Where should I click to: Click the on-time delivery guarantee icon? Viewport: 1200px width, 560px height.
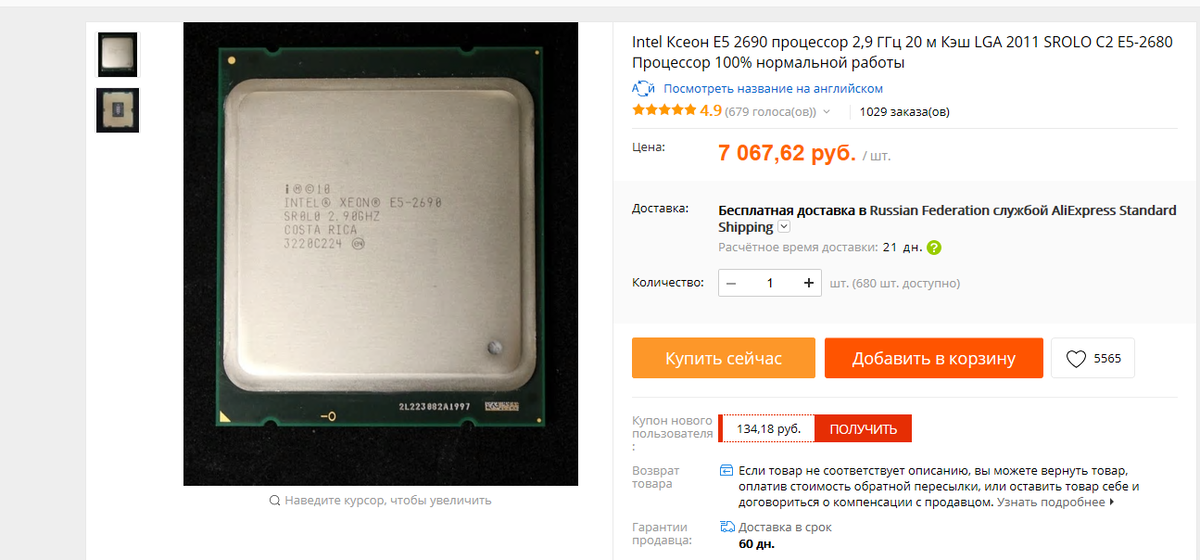727,527
